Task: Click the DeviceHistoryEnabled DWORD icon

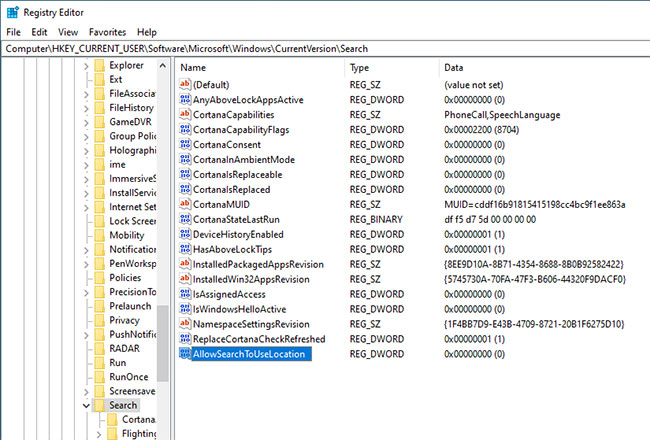Action: tap(185, 233)
